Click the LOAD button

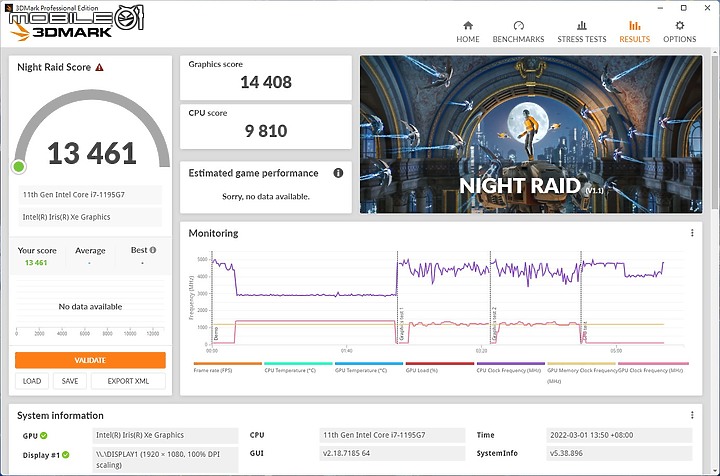coord(32,381)
